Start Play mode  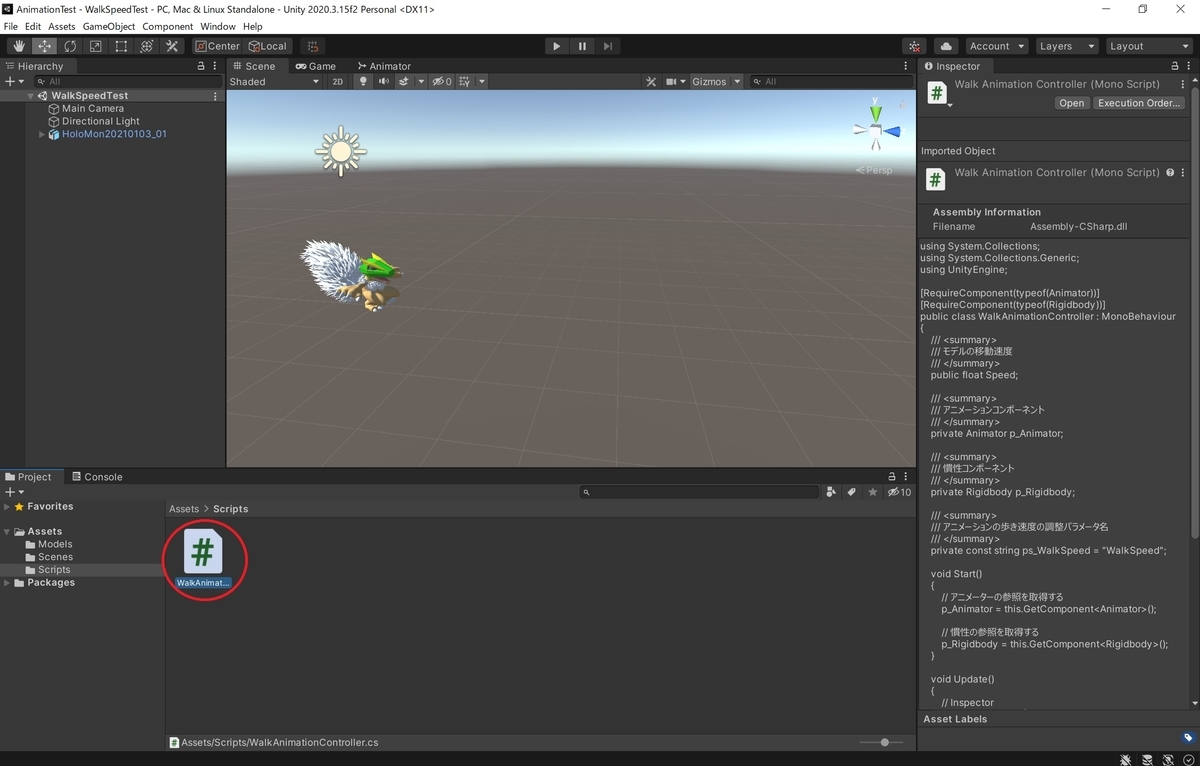click(x=557, y=46)
